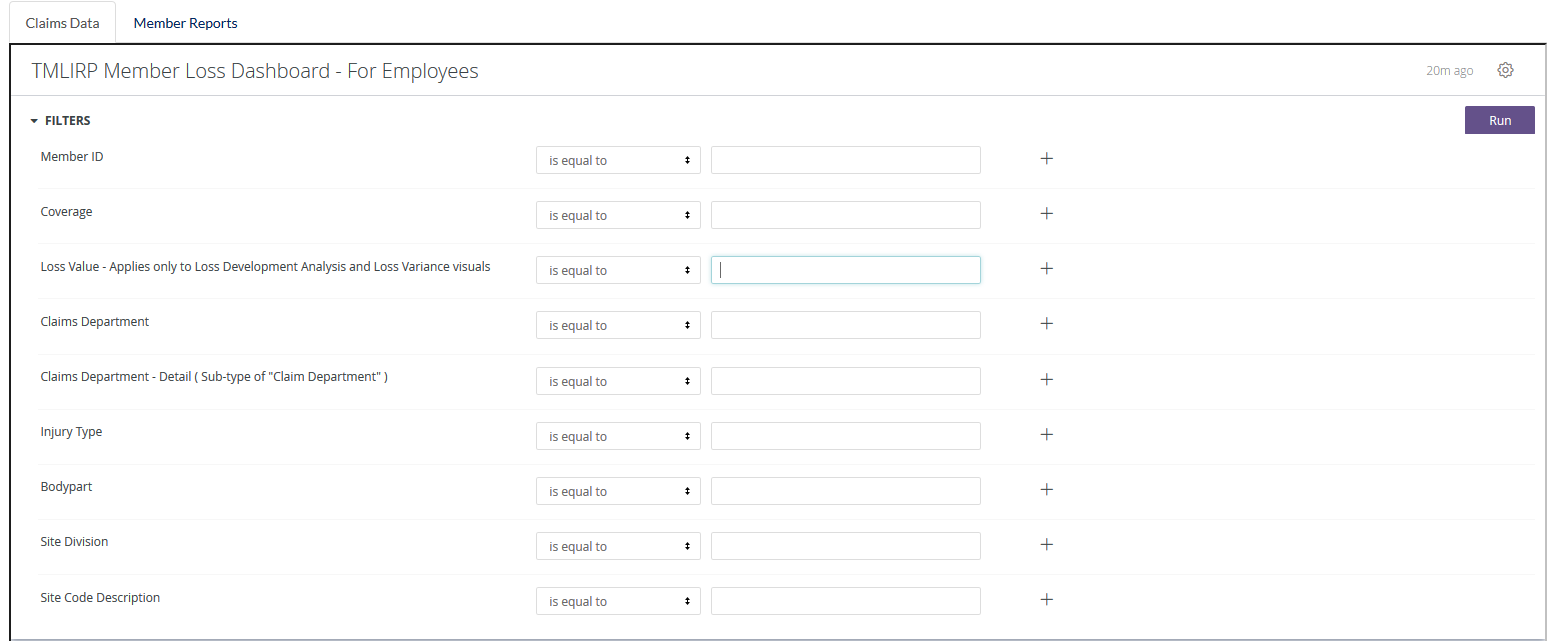Focus the Bodypart filter text box
Viewport: 1548px width, 641px height.
click(845, 491)
